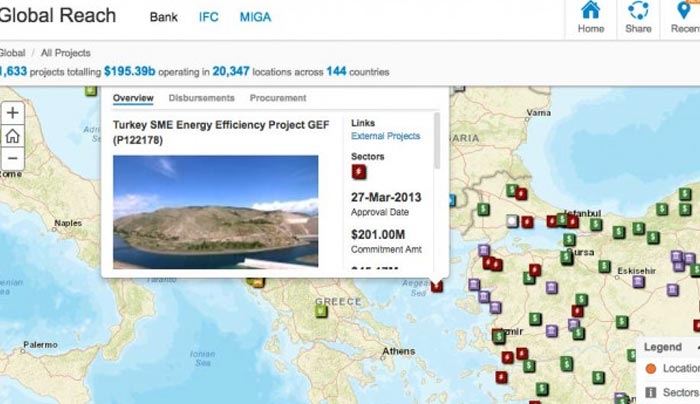The image size is (700, 404).
Task: Open the Share icon in header
Action: click(x=638, y=10)
